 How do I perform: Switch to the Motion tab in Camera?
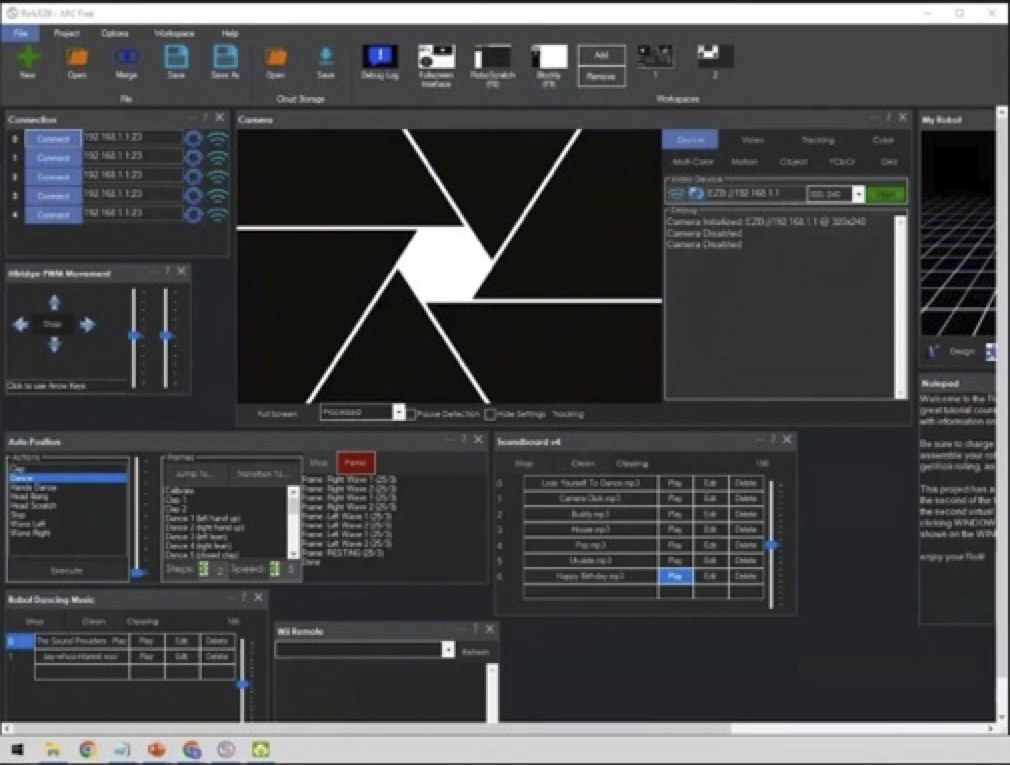(x=745, y=162)
